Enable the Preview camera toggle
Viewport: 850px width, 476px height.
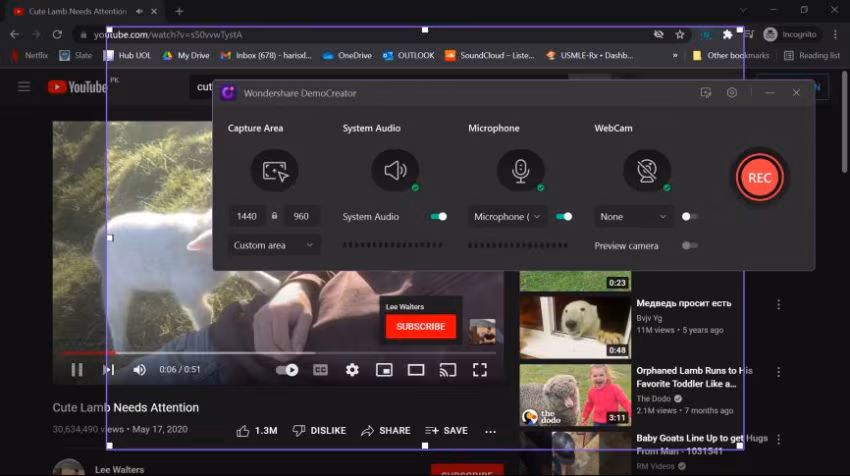(689, 246)
